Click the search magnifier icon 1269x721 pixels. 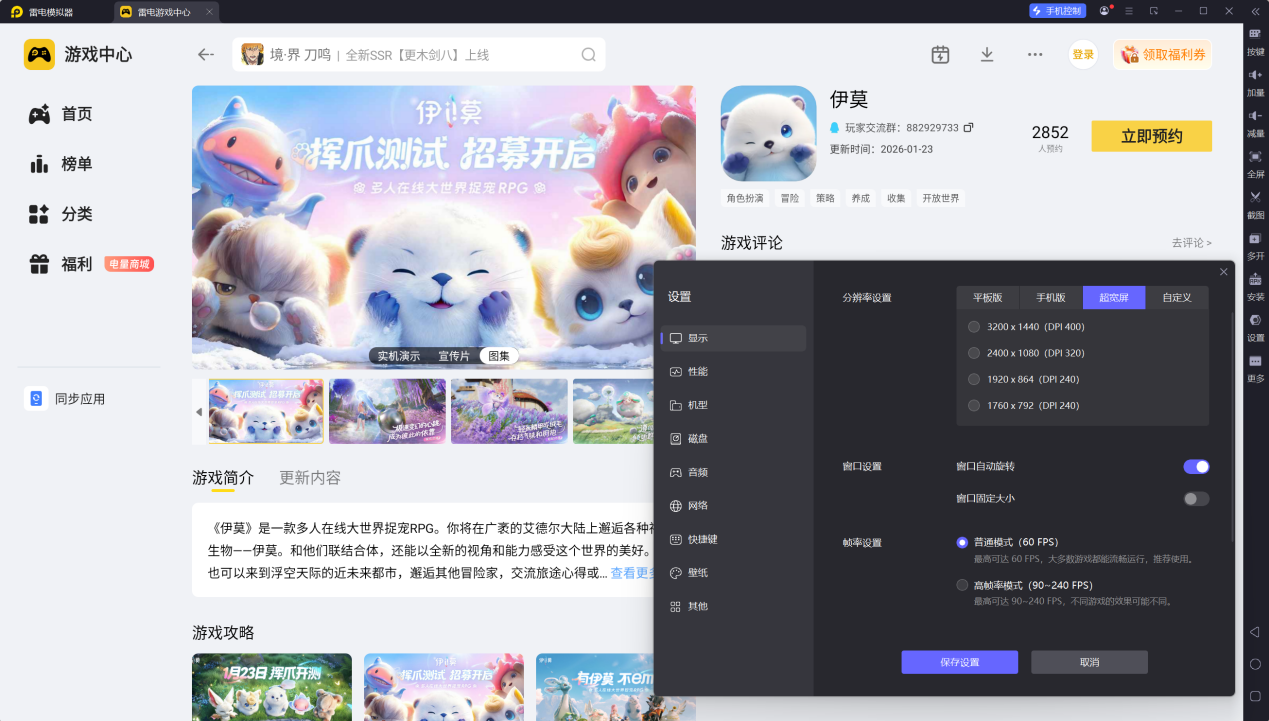(x=588, y=55)
